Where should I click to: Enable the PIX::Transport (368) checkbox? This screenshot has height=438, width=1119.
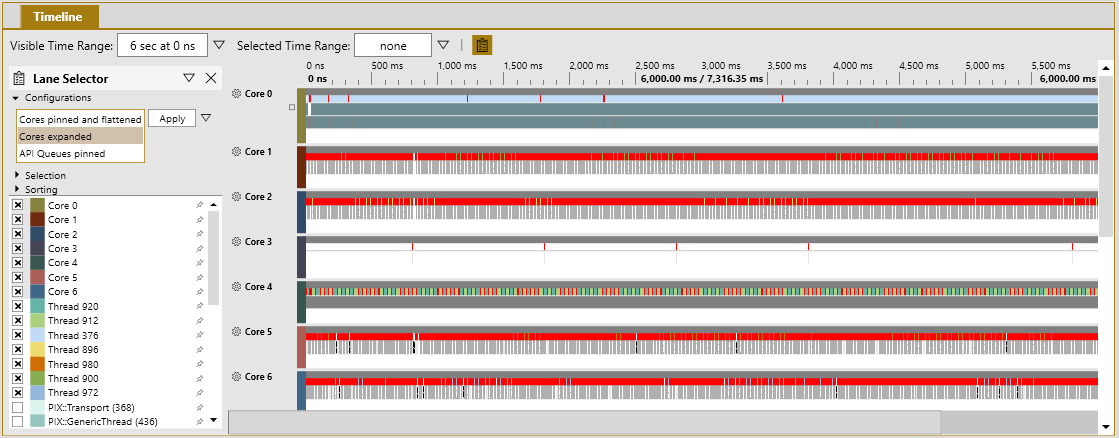(18, 407)
